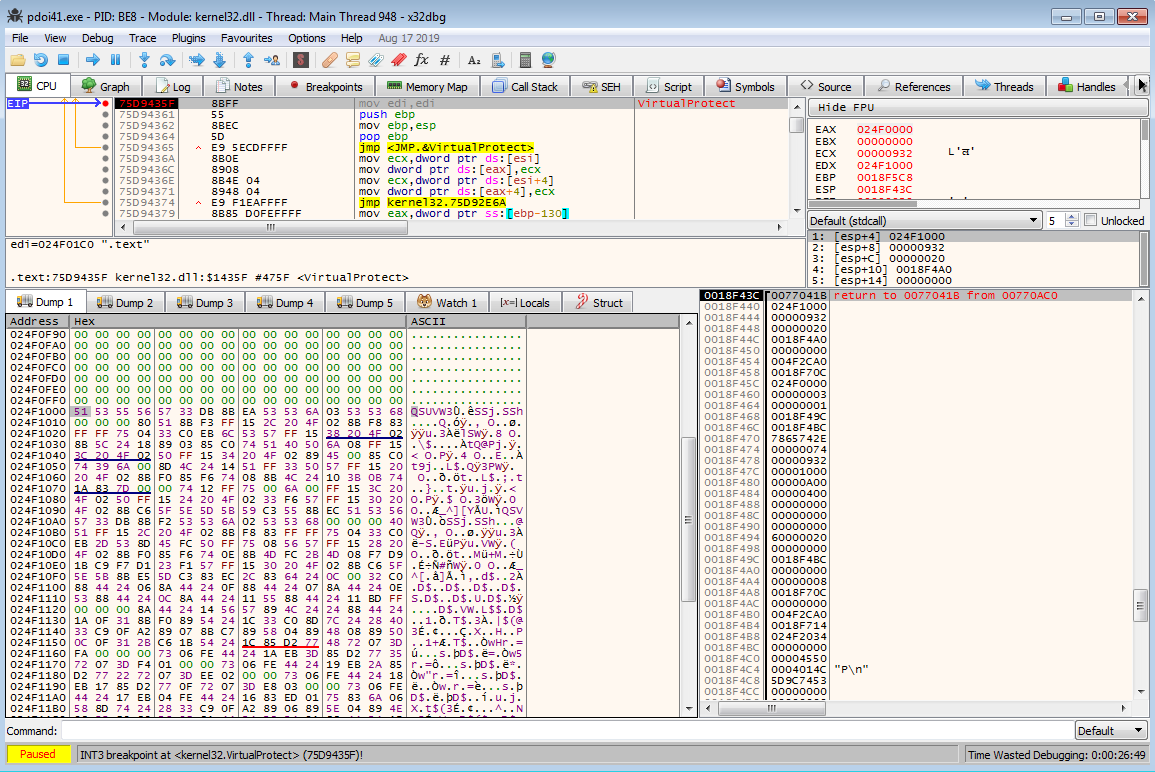Open the Default dropdown beside command bar
Viewport: 1155px width, 772px height.
click(x=1110, y=731)
